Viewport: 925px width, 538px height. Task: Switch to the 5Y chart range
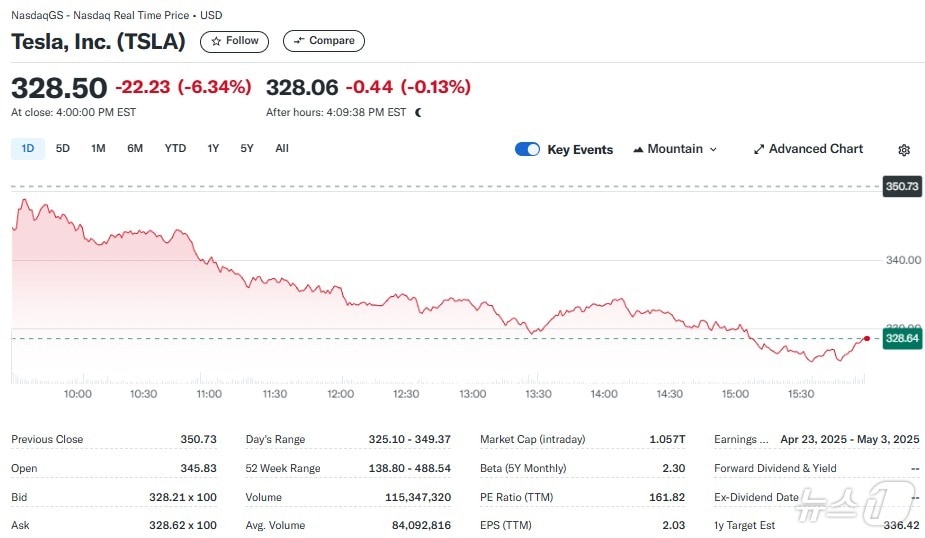pos(247,148)
